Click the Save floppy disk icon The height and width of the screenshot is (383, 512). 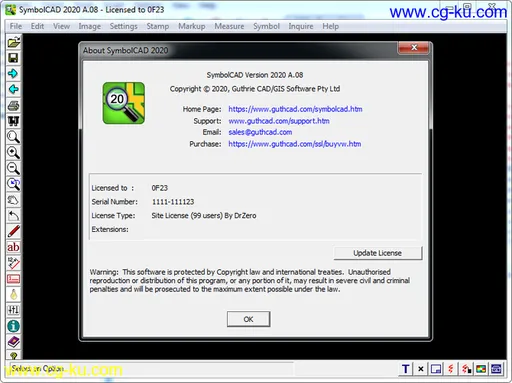[x=13, y=58]
